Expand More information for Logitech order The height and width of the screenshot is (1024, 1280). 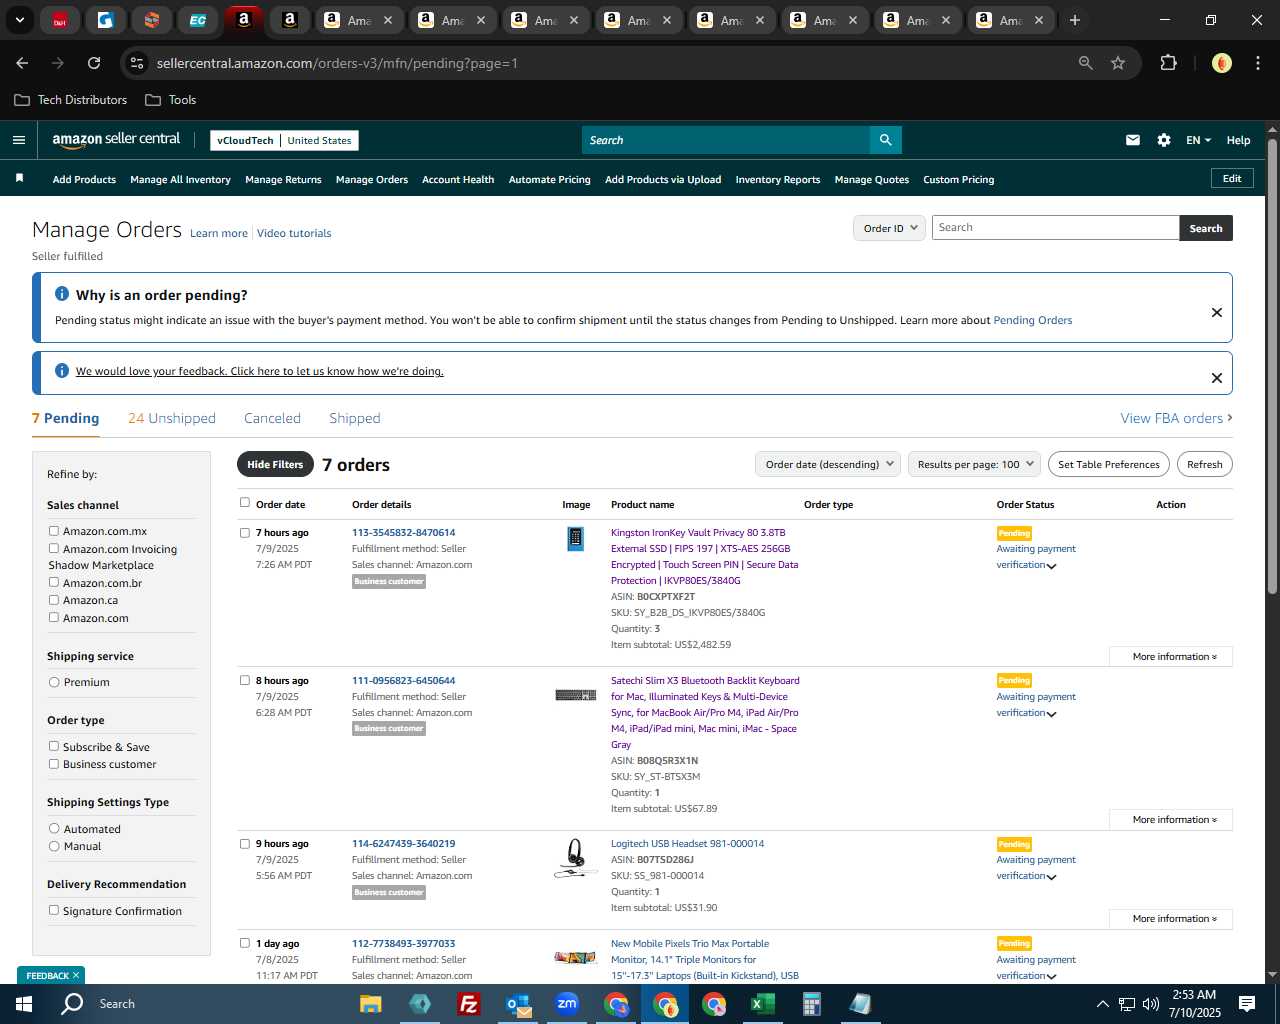1171,919
